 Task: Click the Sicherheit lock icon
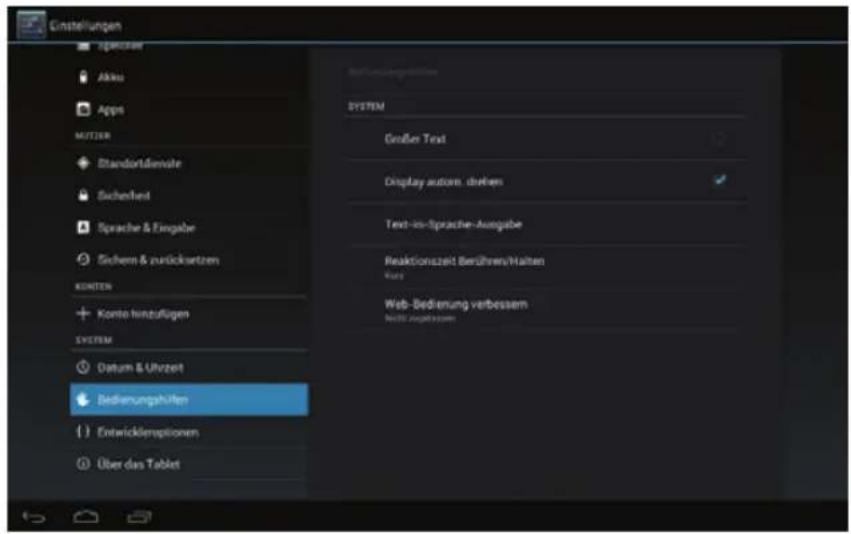tap(83, 195)
